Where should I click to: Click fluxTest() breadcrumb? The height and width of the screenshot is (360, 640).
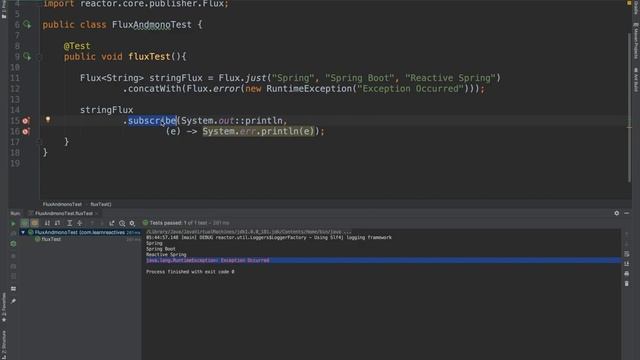point(101,204)
